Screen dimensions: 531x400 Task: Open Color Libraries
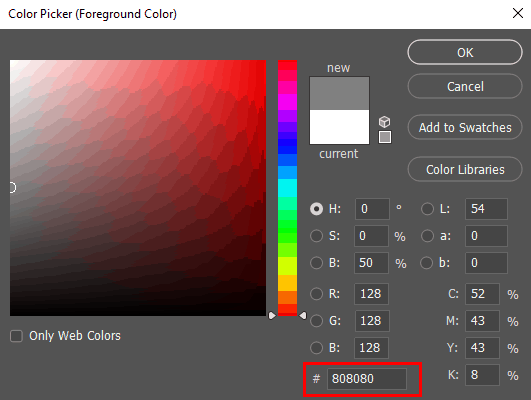(x=465, y=169)
